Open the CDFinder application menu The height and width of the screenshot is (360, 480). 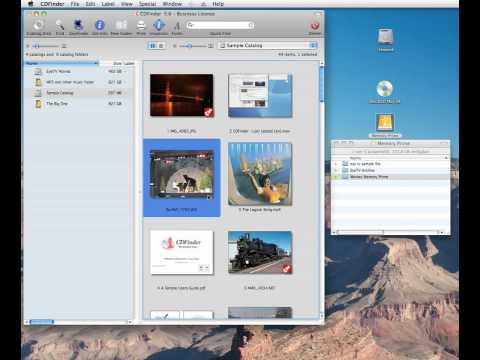point(52,4)
